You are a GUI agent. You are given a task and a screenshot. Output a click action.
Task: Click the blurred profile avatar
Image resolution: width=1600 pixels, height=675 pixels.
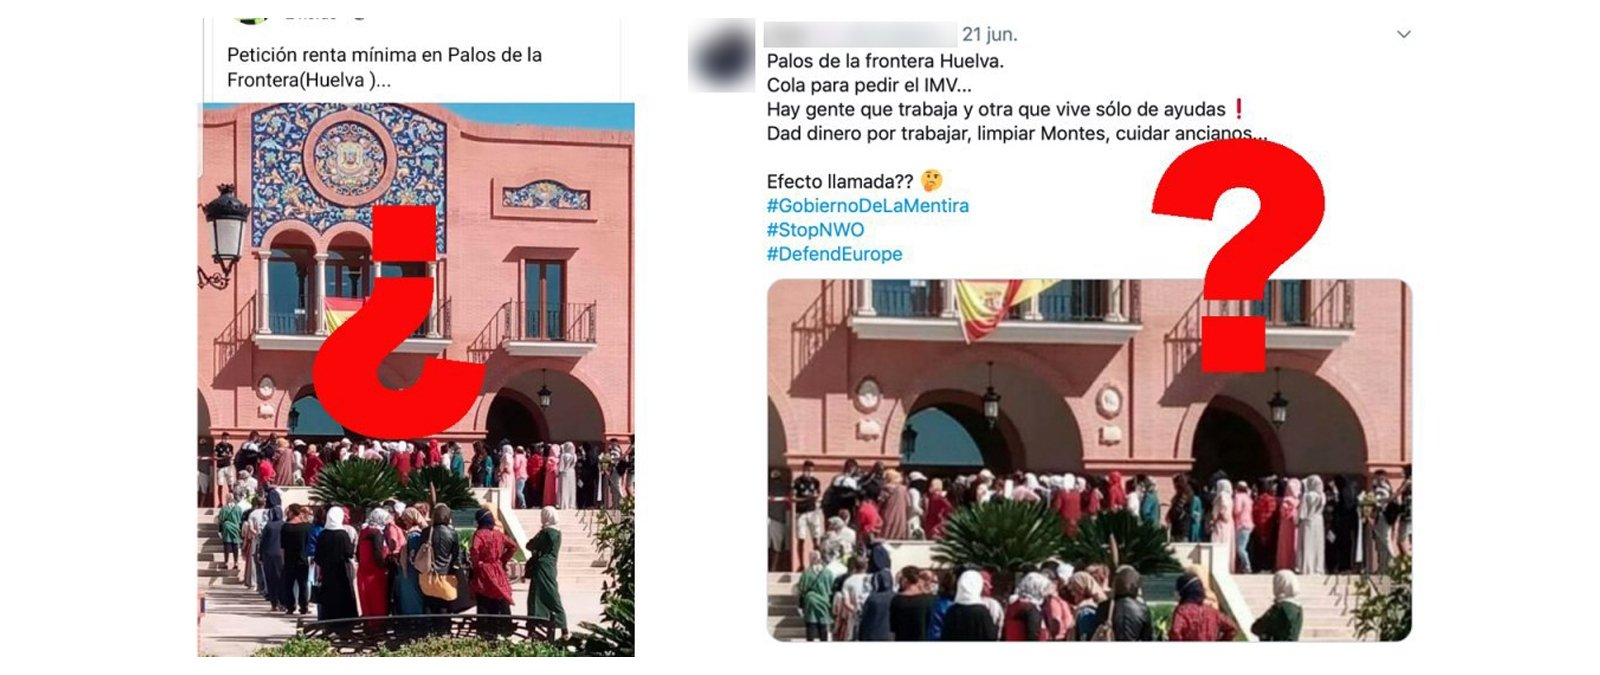tap(721, 56)
